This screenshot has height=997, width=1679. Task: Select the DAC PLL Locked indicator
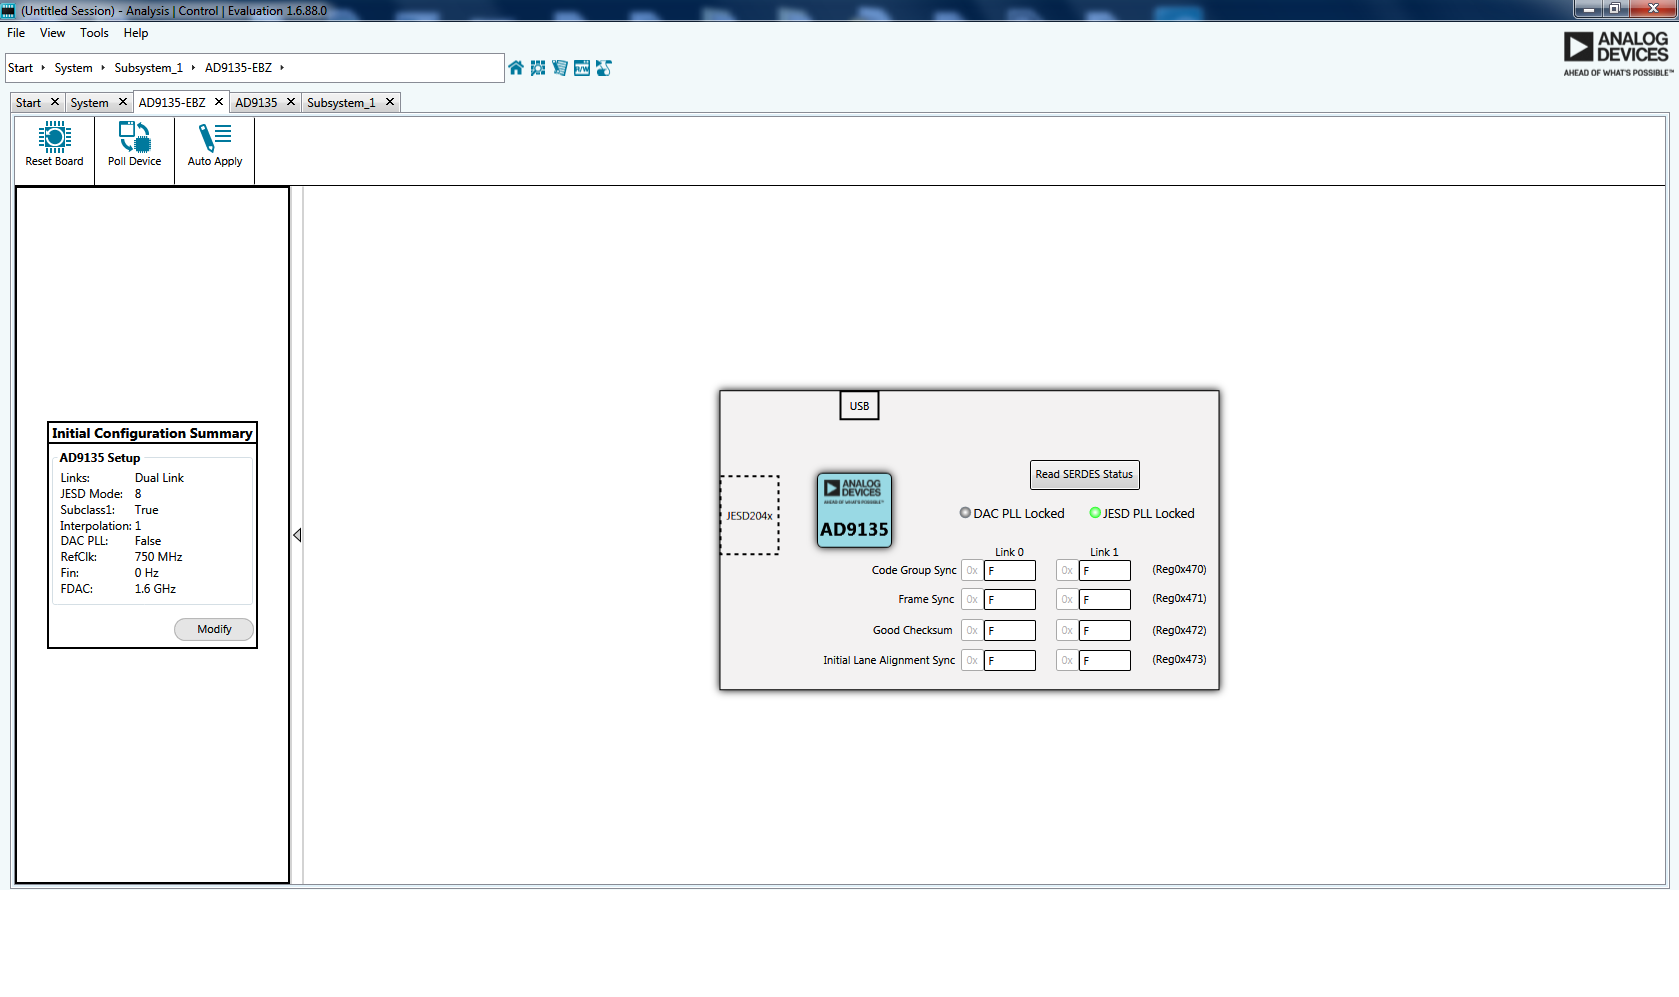point(964,513)
